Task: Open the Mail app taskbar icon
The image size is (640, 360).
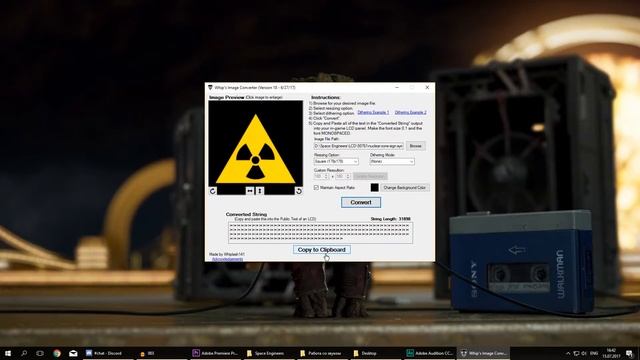Action: click(73, 353)
